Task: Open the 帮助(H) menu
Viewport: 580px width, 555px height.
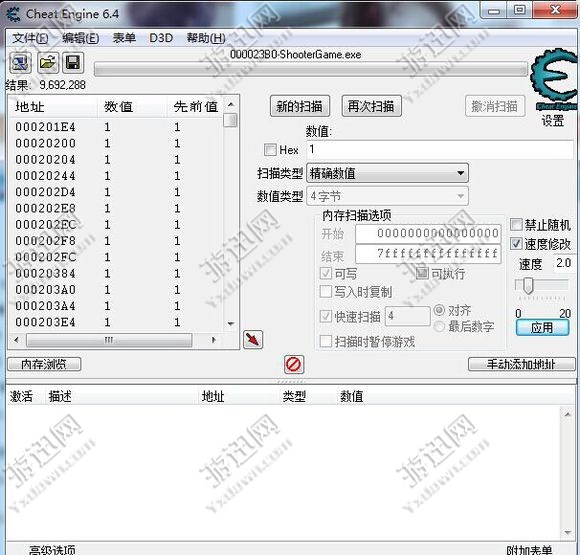Action: coord(206,38)
